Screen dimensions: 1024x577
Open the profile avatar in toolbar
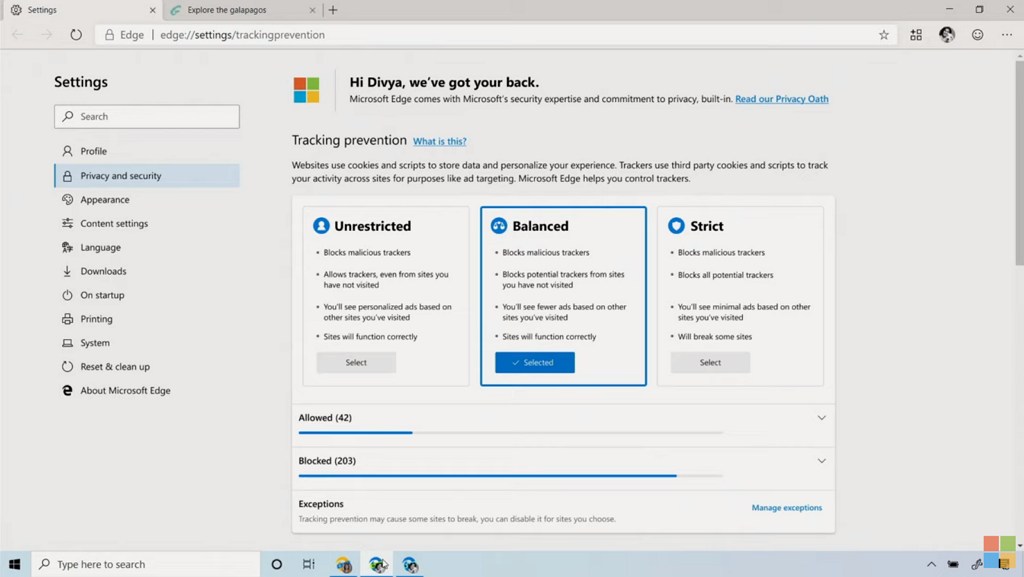pos(947,35)
